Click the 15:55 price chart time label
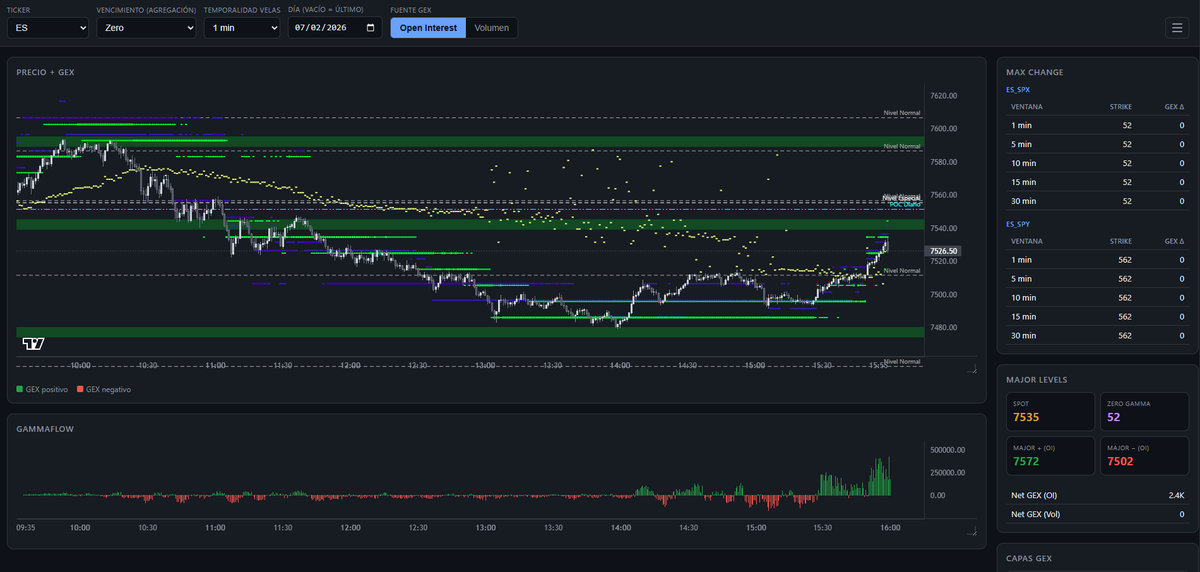This screenshot has width=1200, height=572. pos(880,366)
